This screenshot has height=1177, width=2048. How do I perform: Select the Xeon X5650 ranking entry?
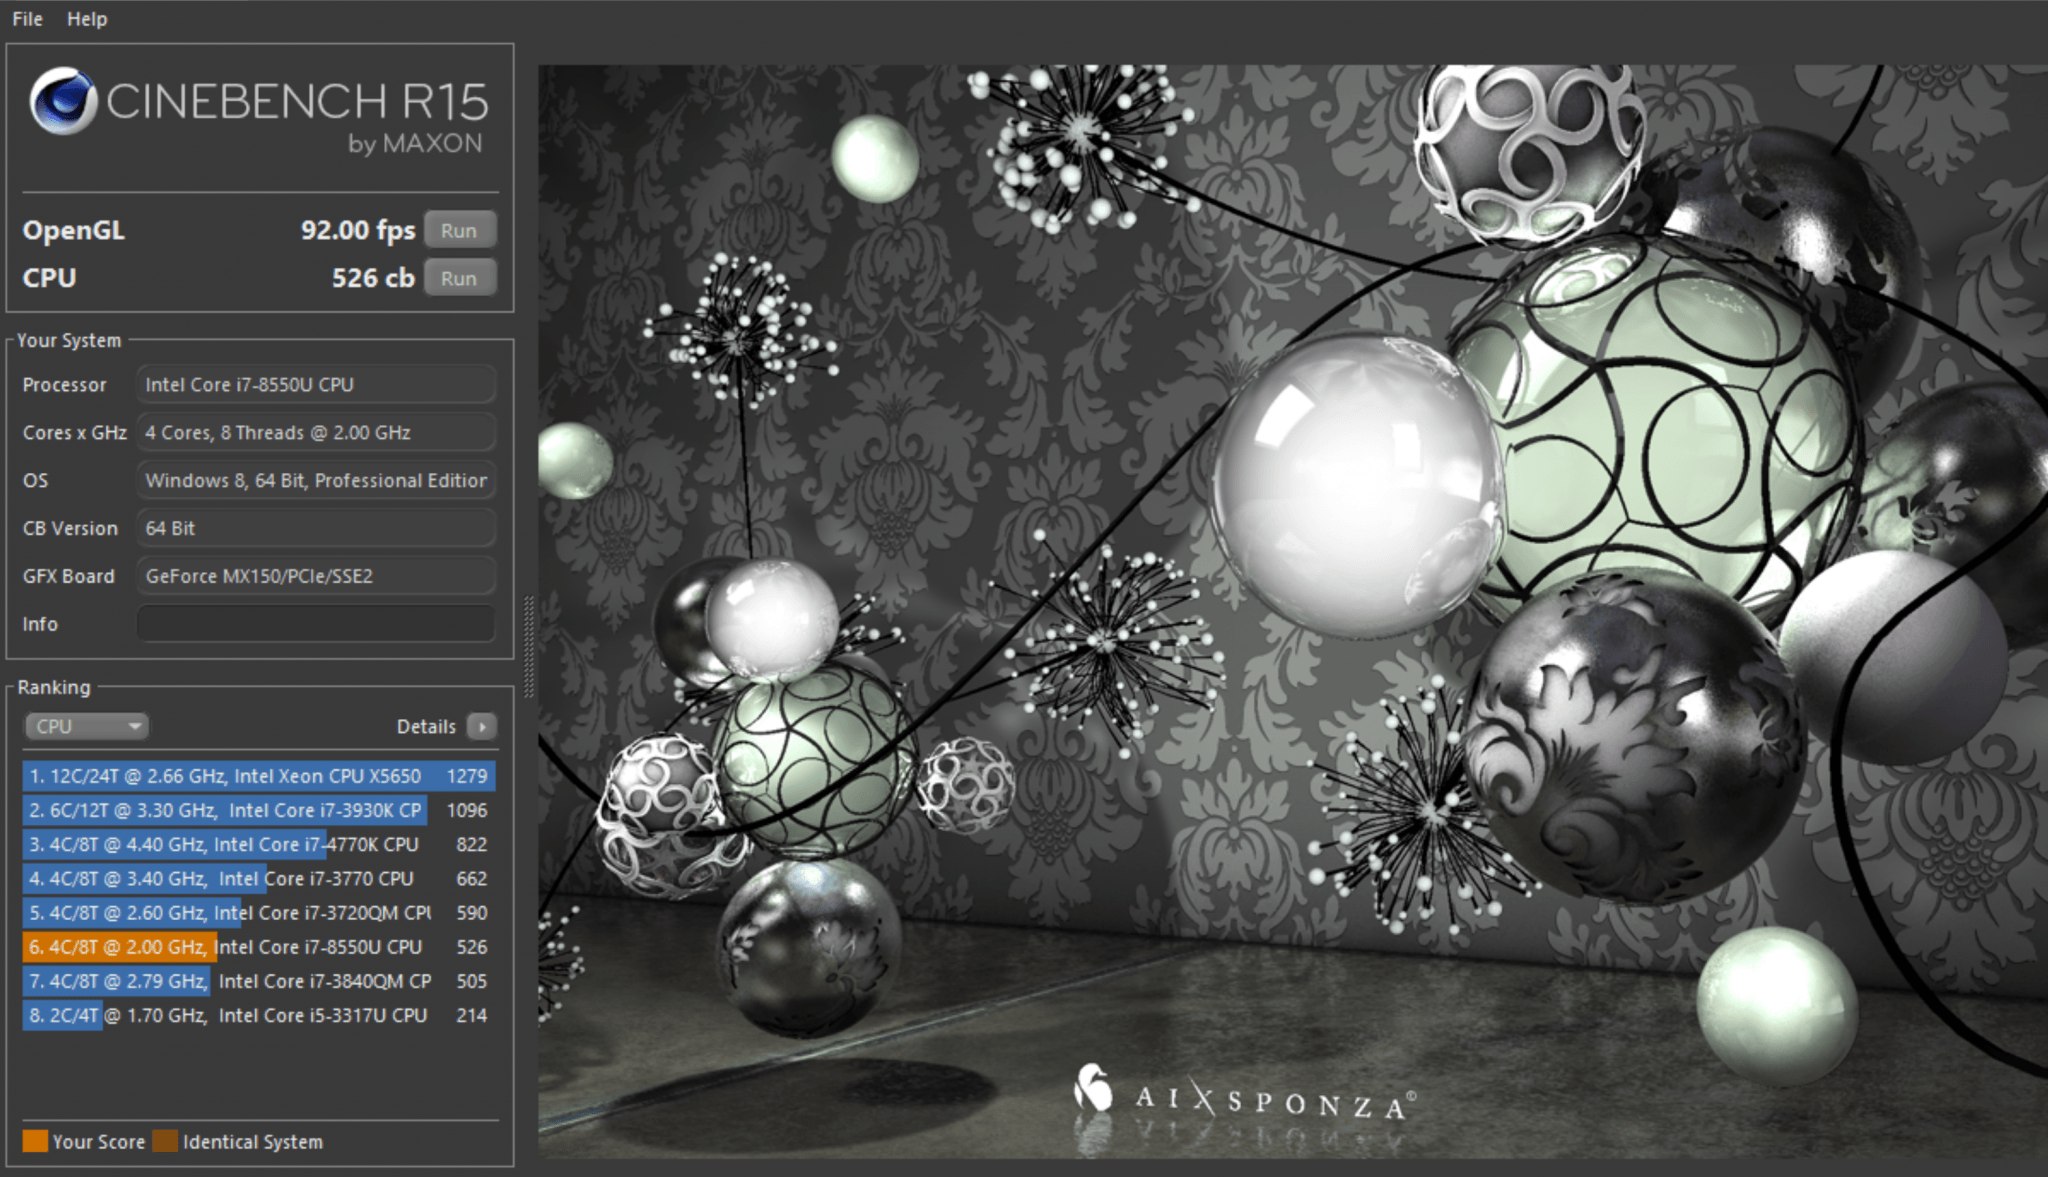(258, 776)
